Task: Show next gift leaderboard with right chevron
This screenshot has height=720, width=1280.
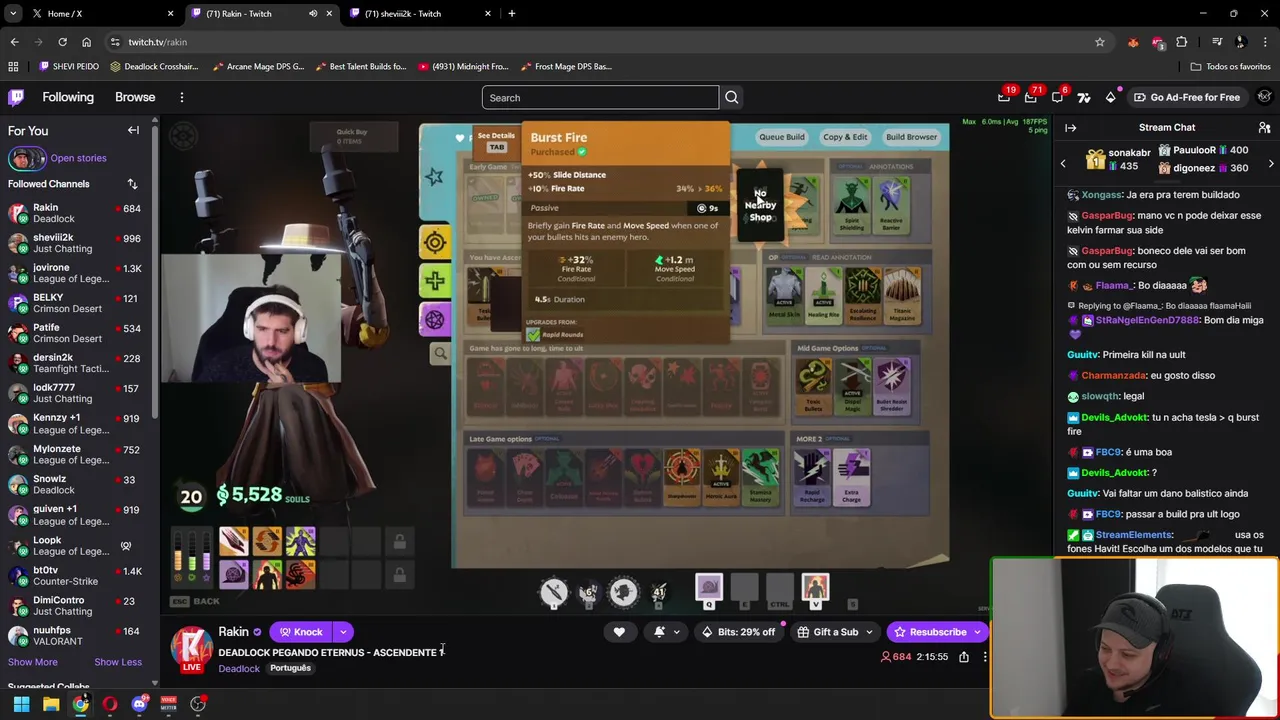Action: coord(1271,164)
